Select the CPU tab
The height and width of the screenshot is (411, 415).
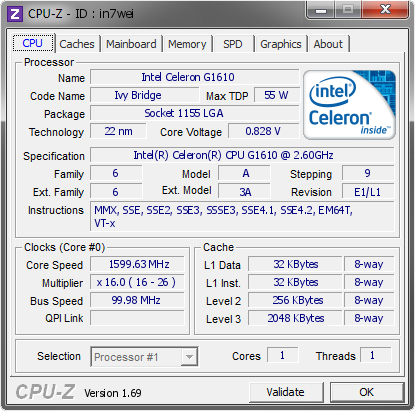pyautogui.click(x=33, y=43)
